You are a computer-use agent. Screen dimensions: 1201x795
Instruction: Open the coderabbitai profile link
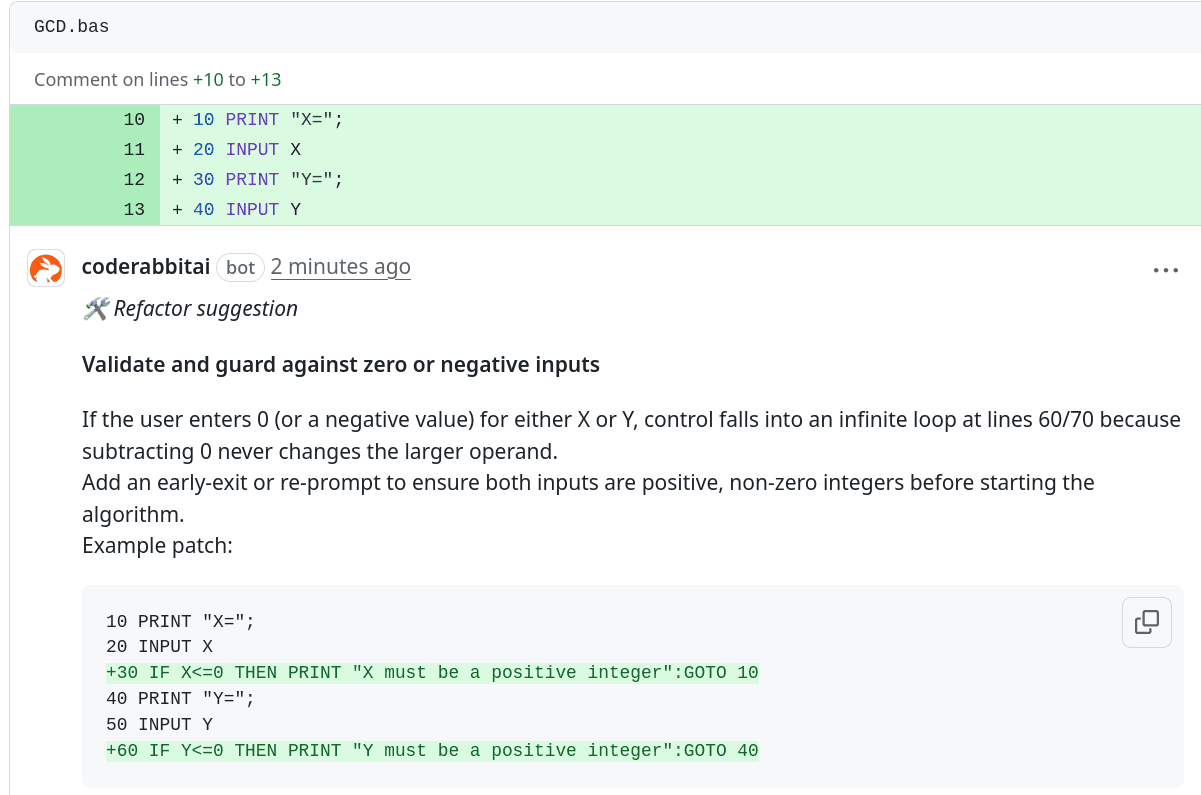pyautogui.click(x=146, y=267)
